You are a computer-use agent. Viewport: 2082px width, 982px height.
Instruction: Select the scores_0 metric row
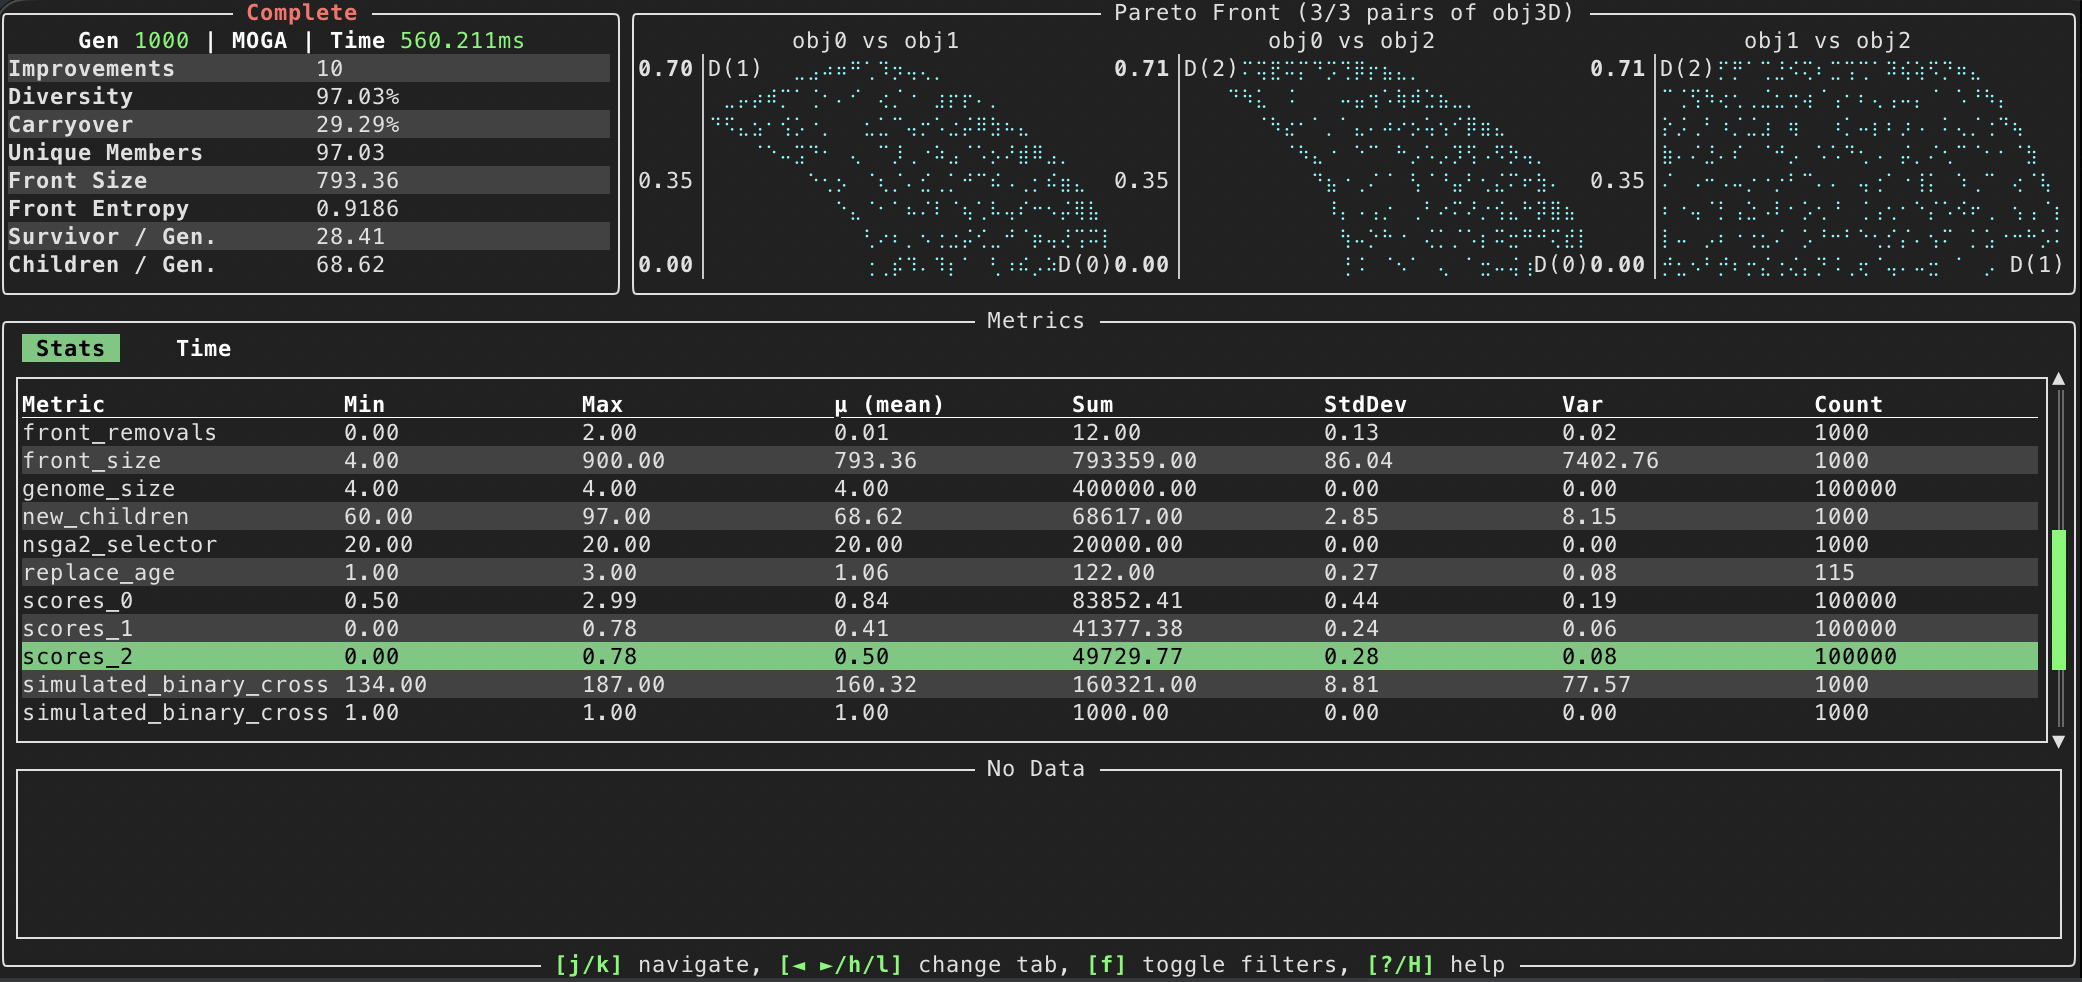[78, 600]
